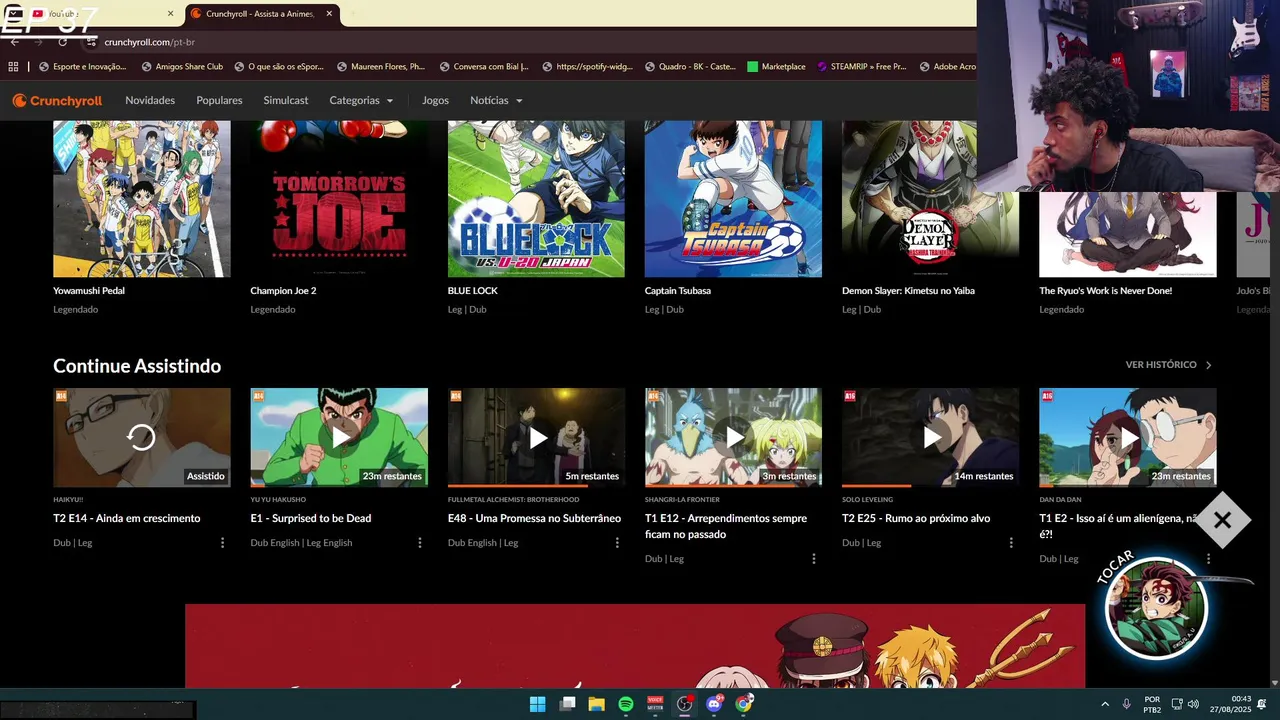Click the TOCAR Tanjiro floating badge
The height and width of the screenshot is (720, 1280).
click(1157, 607)
